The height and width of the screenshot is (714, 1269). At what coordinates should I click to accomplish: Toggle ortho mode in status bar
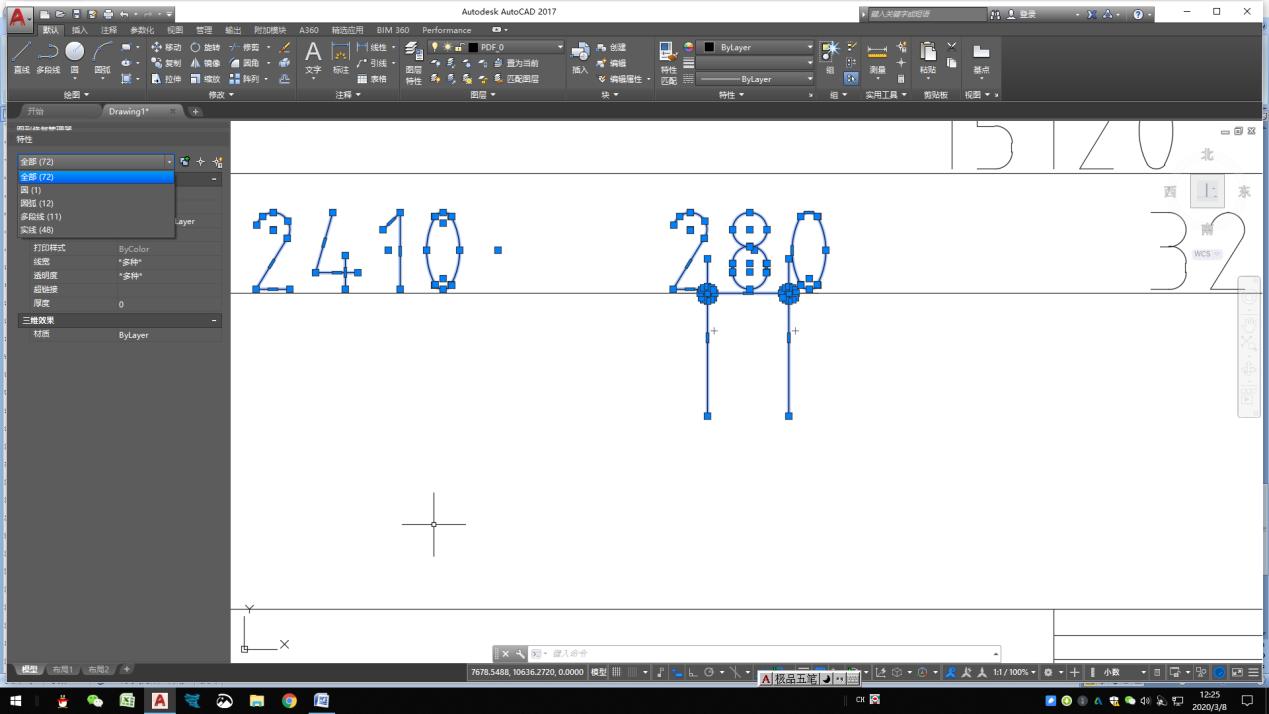(x=693, y=673)
